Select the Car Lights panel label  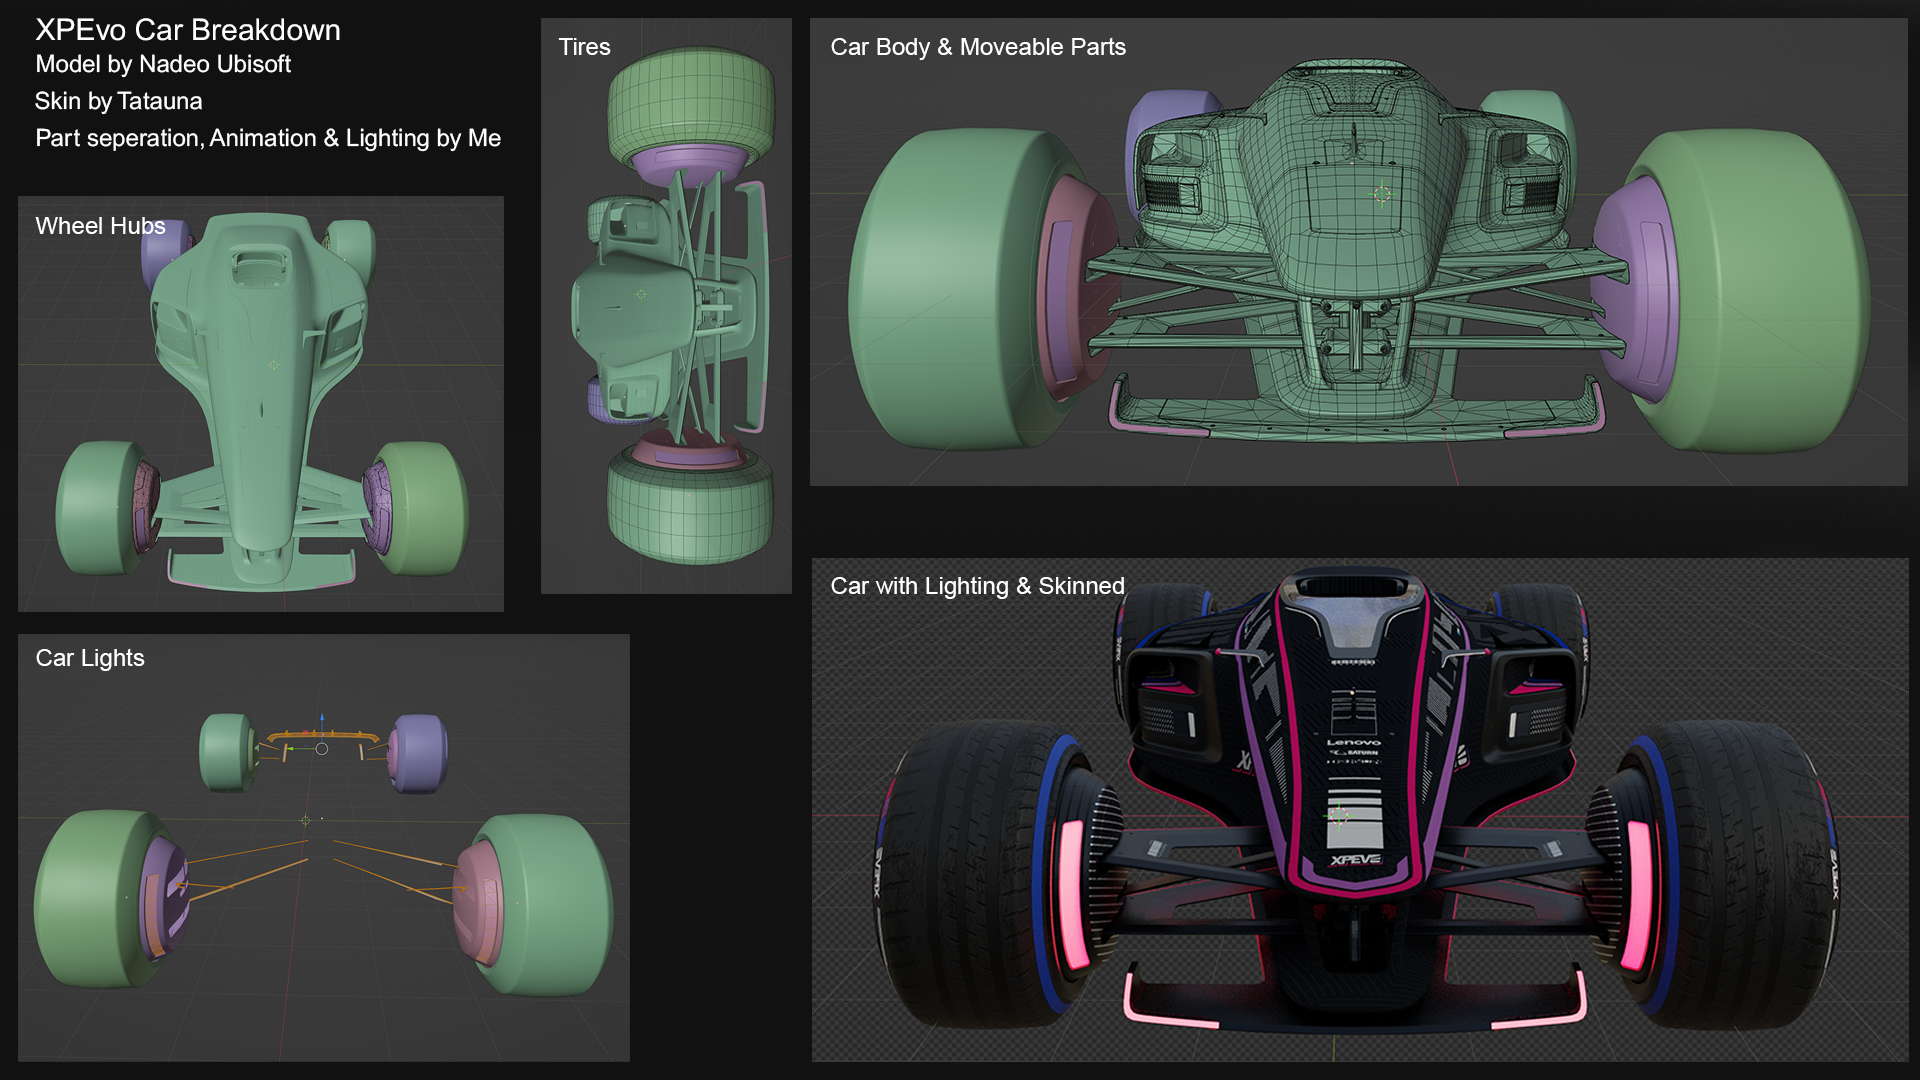coord(90,658)
